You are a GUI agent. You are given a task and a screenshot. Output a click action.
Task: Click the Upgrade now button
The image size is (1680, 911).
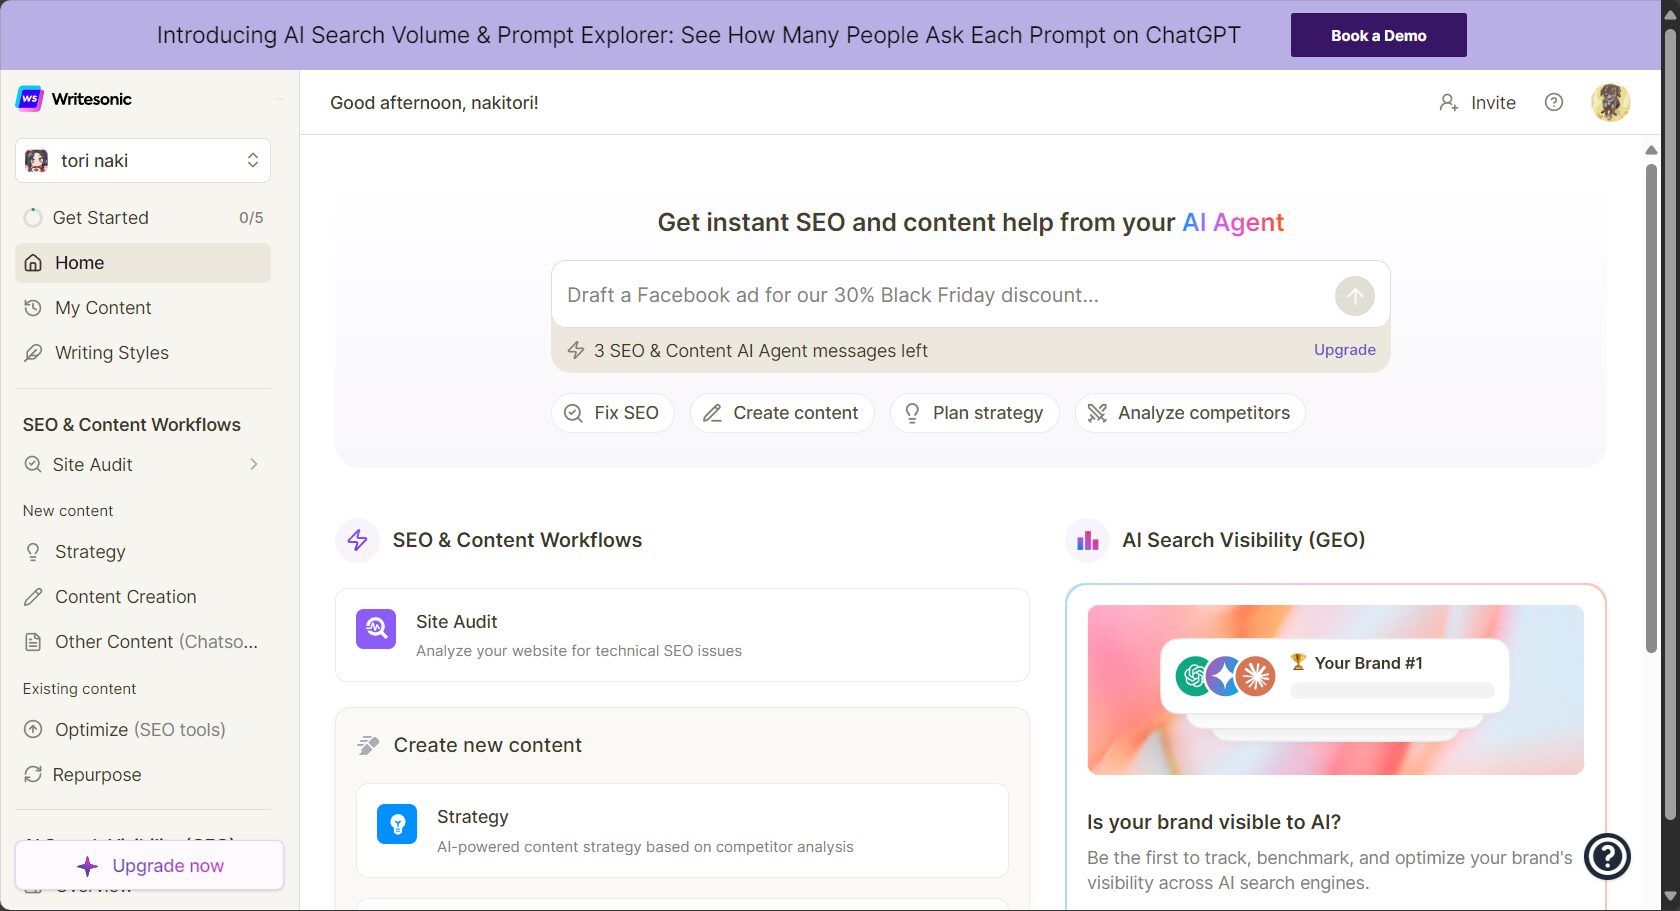click(x=150, y=866)
